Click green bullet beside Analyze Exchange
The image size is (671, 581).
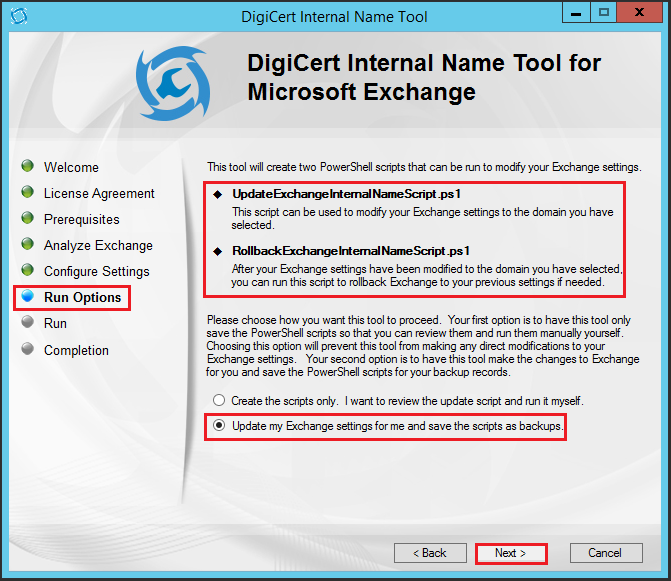pos(27,244)
